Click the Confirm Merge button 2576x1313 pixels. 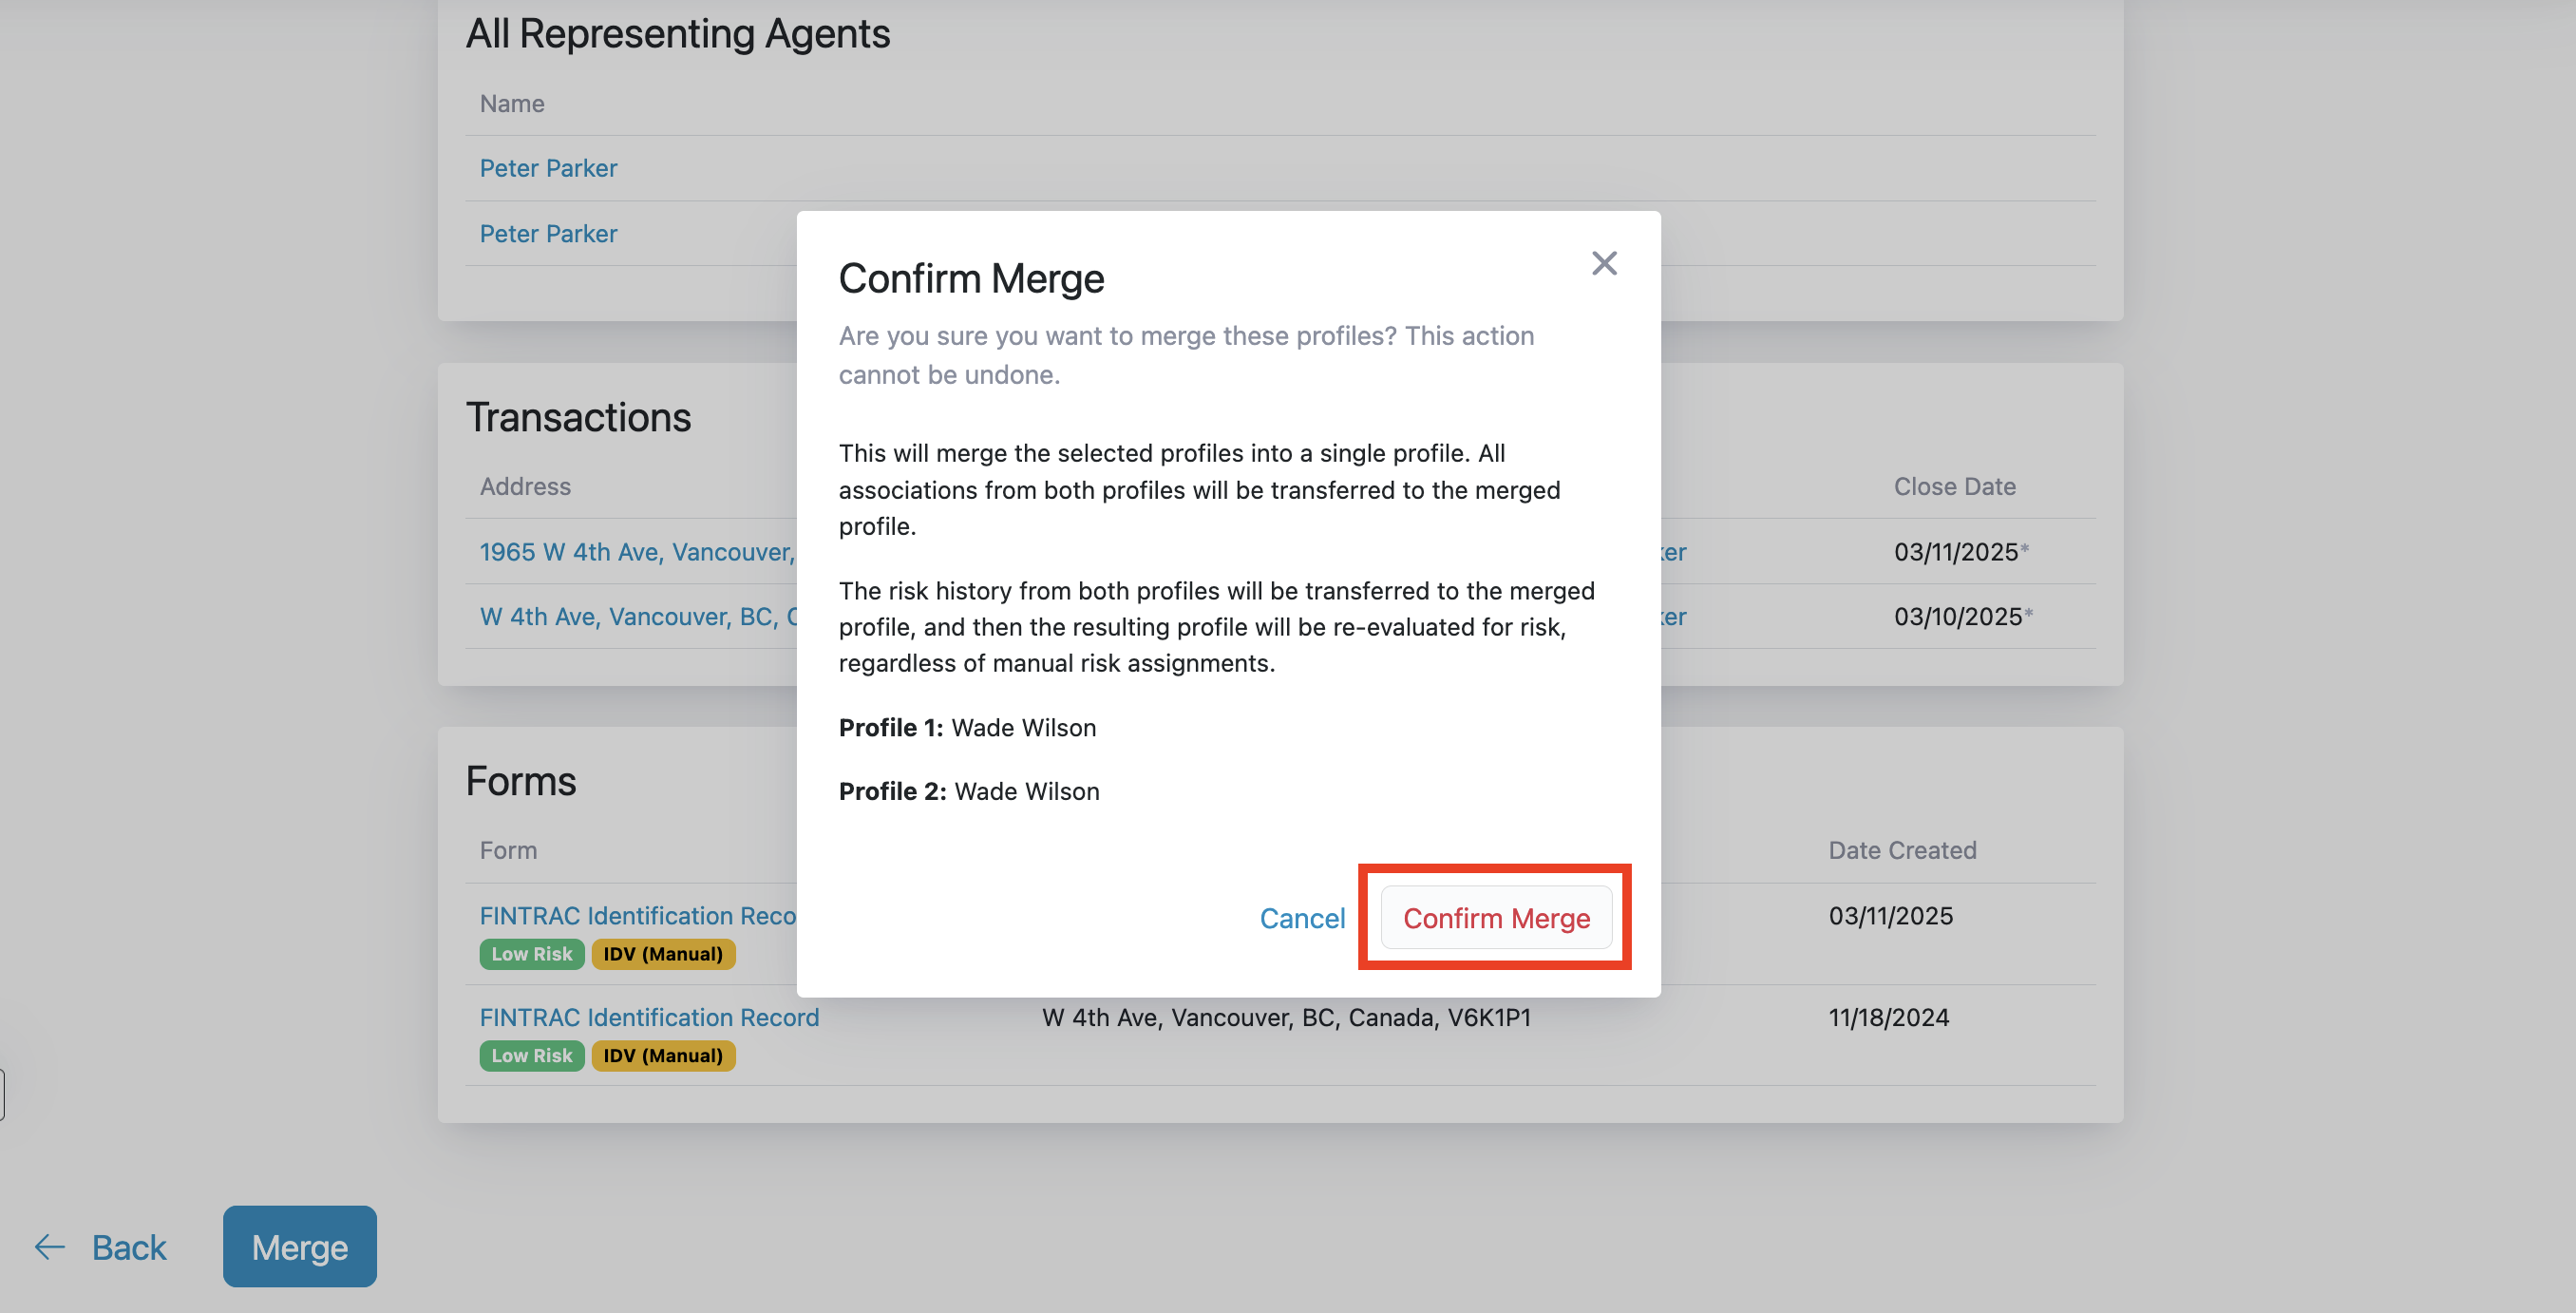(1495, 917)
